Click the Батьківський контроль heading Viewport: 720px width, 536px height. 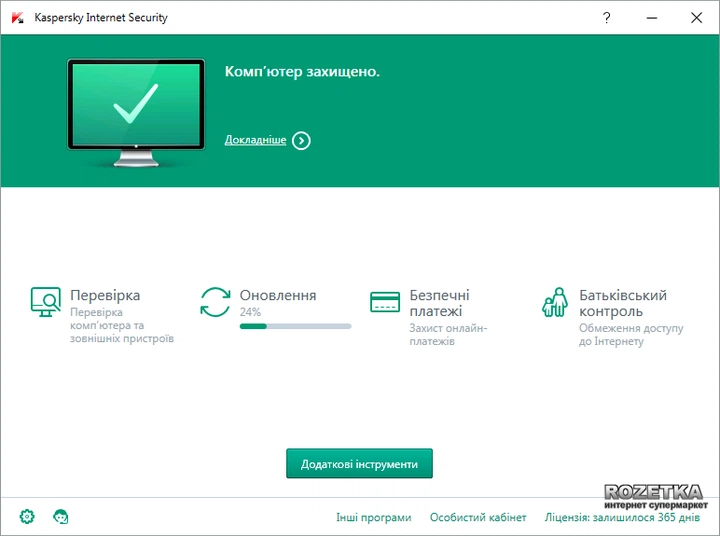(x=623, y=303)
